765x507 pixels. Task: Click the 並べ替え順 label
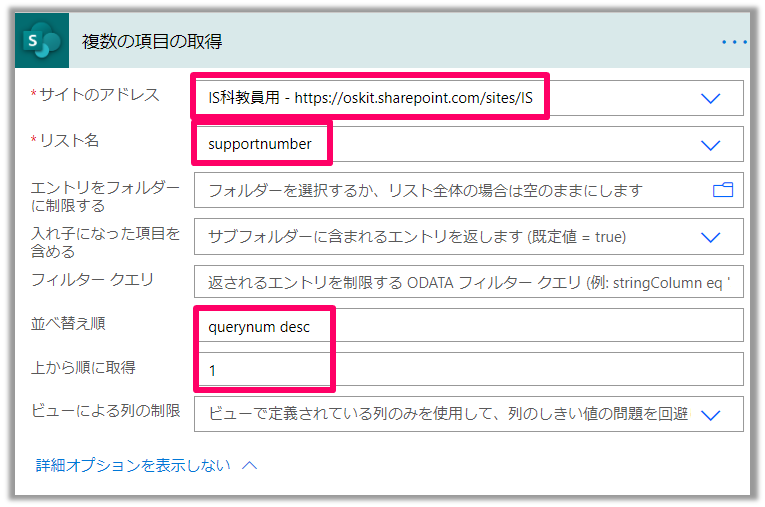tap(68, 323)
